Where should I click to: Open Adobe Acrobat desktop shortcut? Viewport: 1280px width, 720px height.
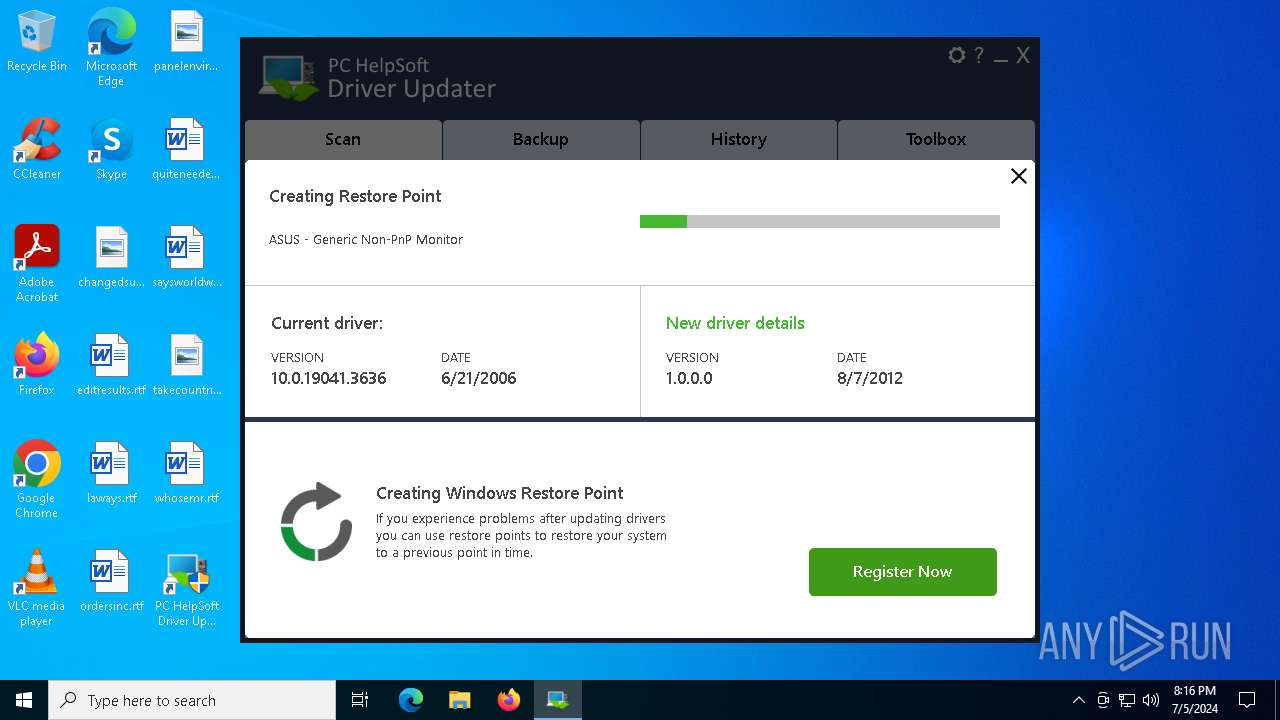point(37,263)
